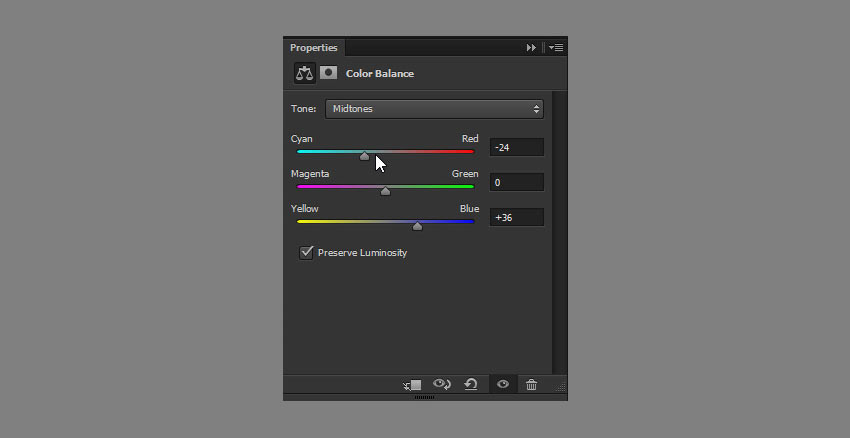Click the Magenta-Green value field showing 0

[517, 183]
